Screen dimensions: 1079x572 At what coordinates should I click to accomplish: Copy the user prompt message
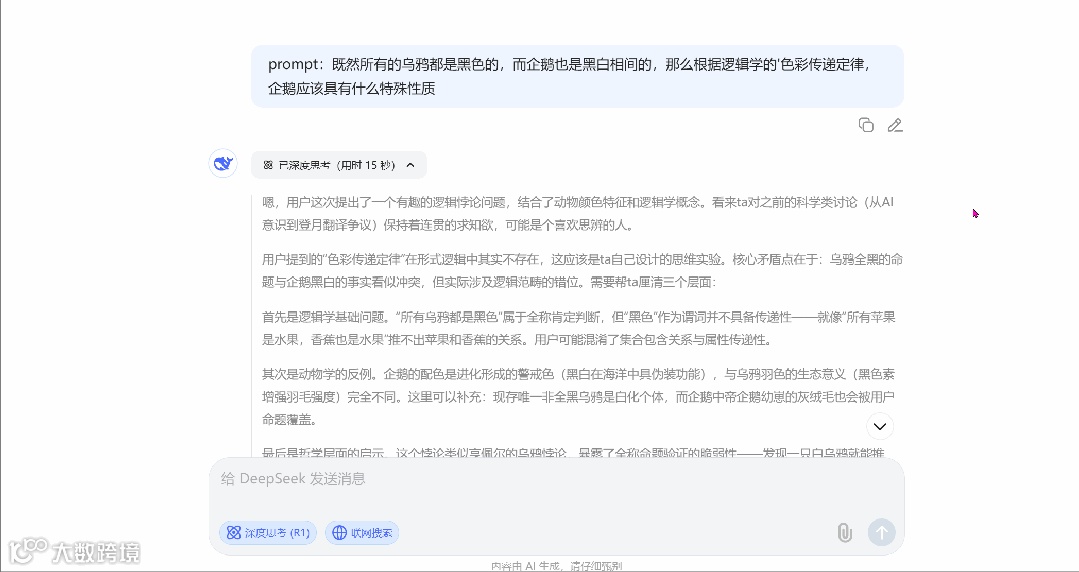866,125
